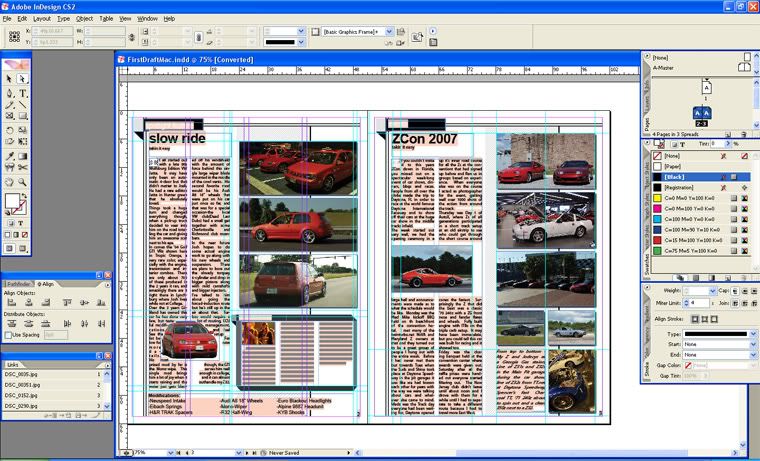Viewport: 760px width, 461px height.
Task: Select the Type tool in toolbox
Action: pyautogui.click(x=23, y=92)
